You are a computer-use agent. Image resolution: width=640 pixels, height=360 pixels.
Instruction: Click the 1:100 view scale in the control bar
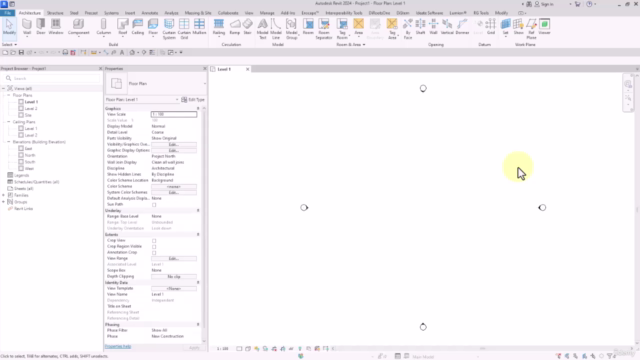(x=222, y=349)
